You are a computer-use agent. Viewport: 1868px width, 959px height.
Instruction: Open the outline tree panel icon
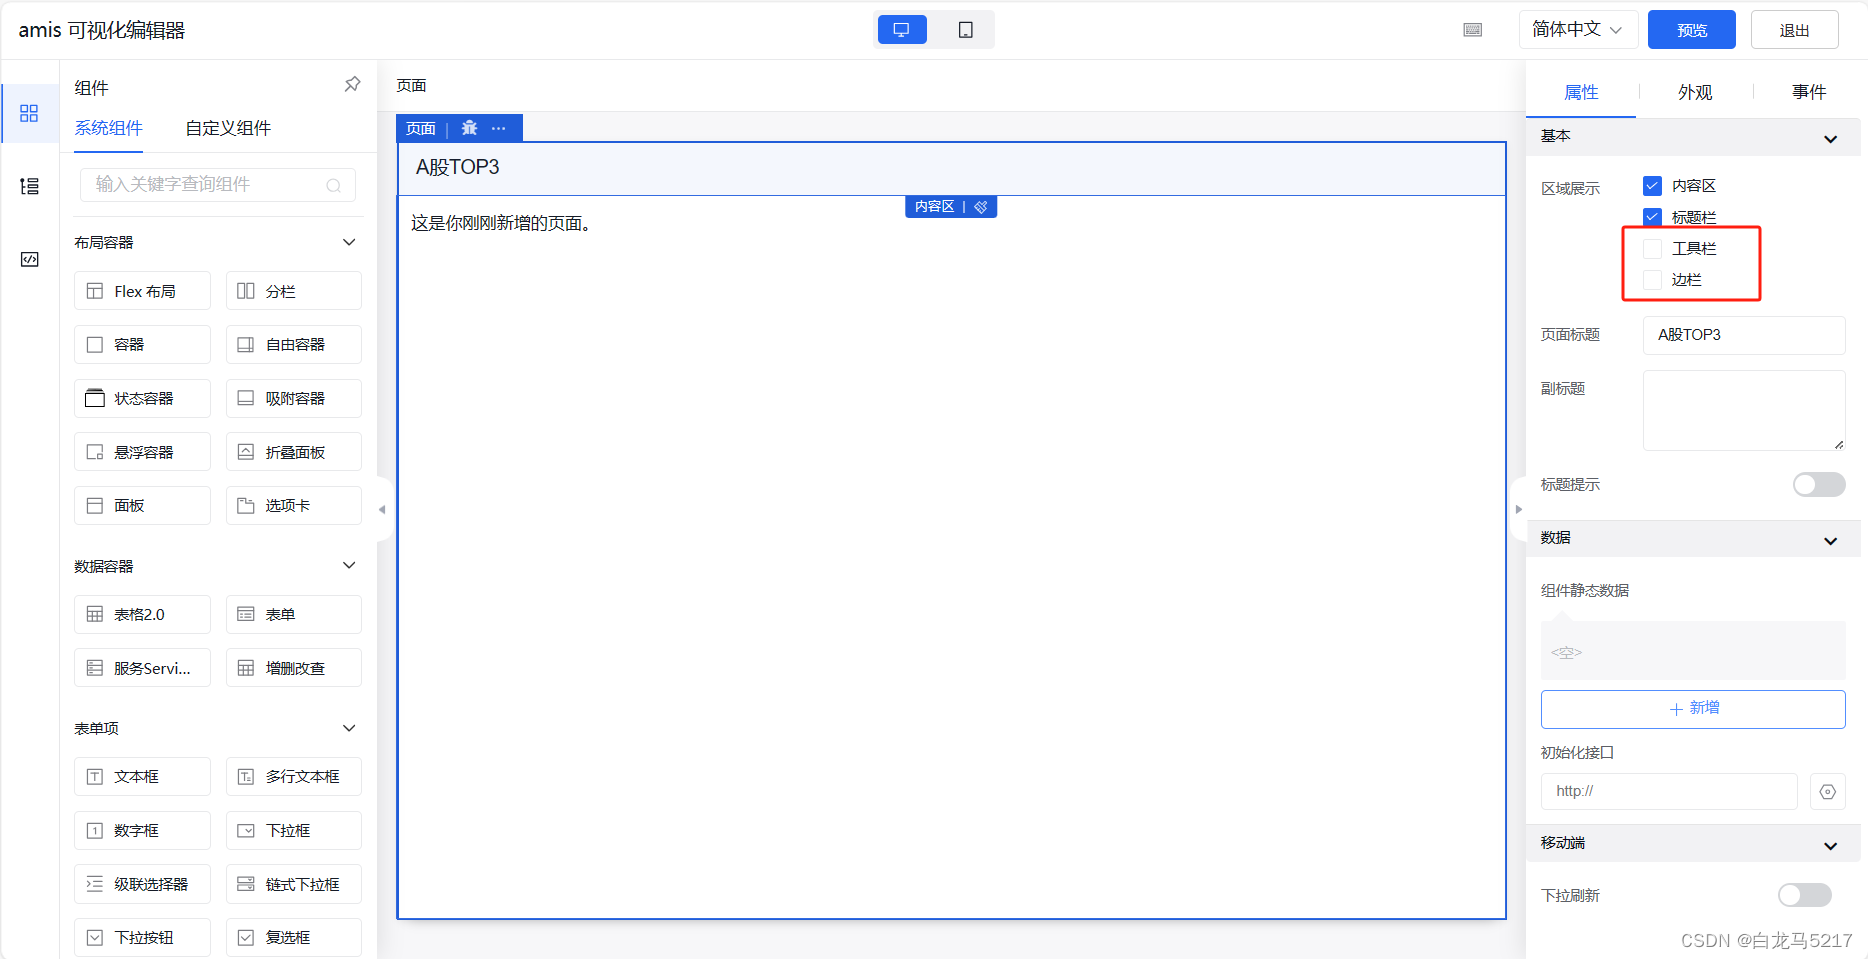[x=30, y=186]
